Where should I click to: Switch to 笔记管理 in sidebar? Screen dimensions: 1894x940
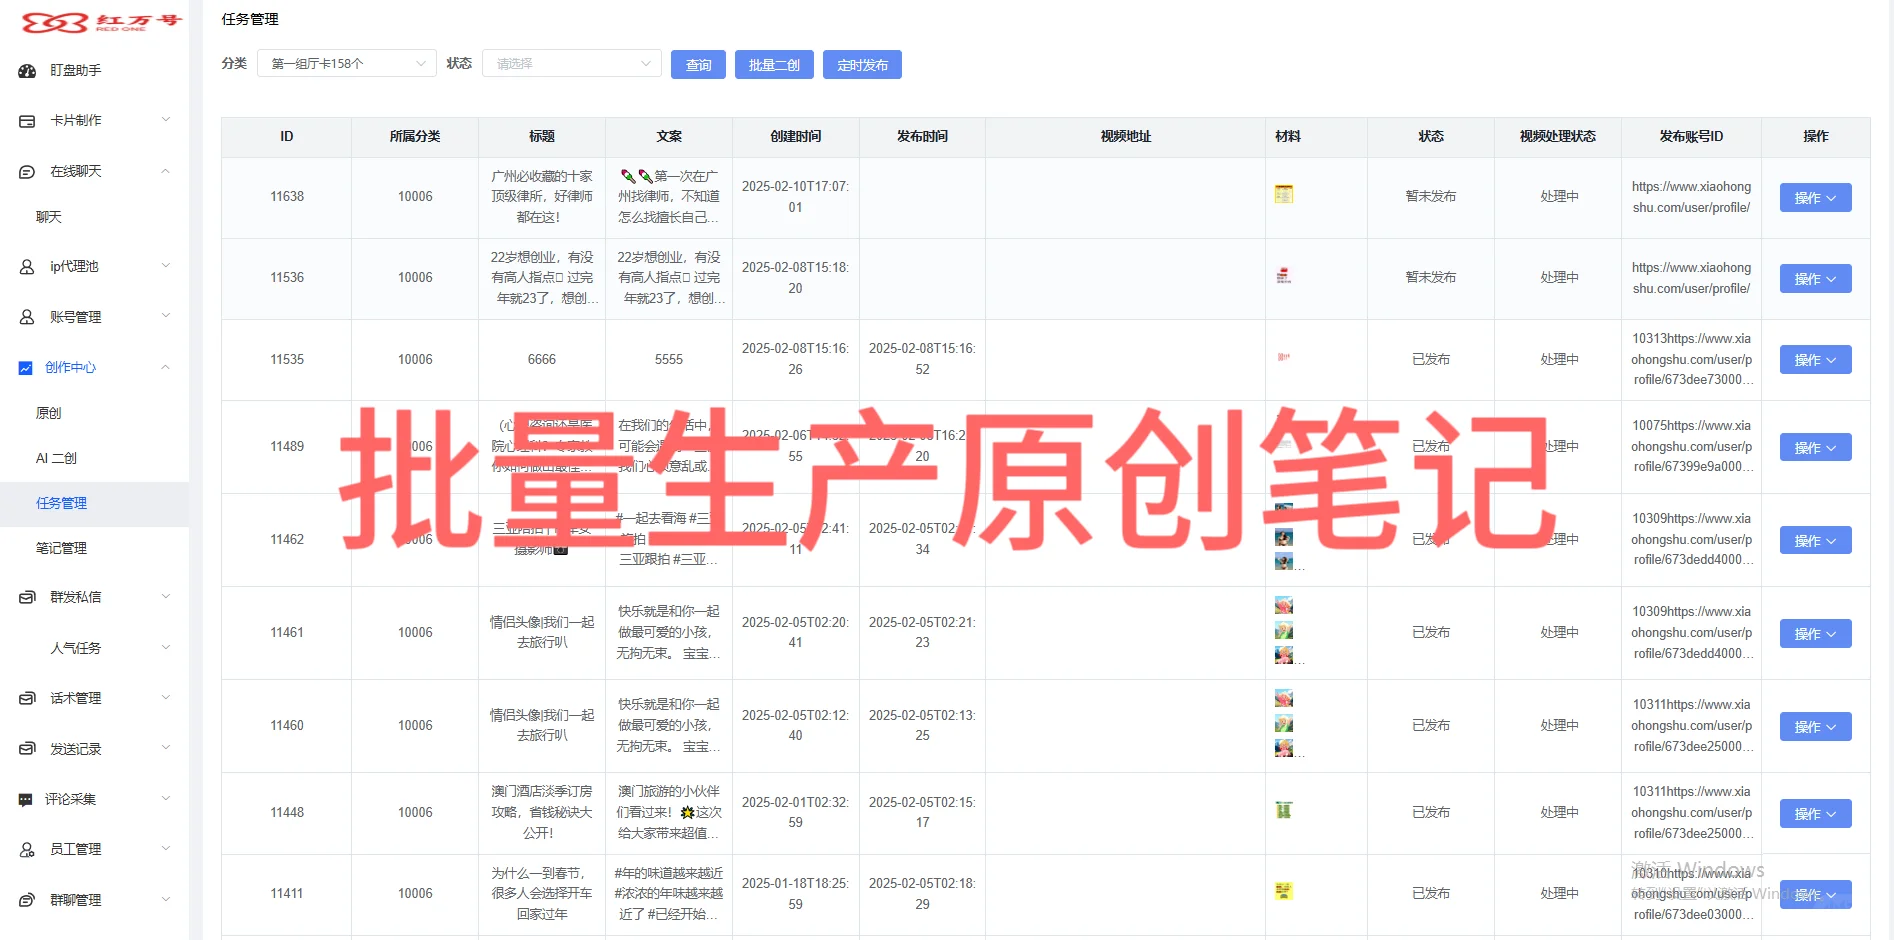[x=61, y=548]
